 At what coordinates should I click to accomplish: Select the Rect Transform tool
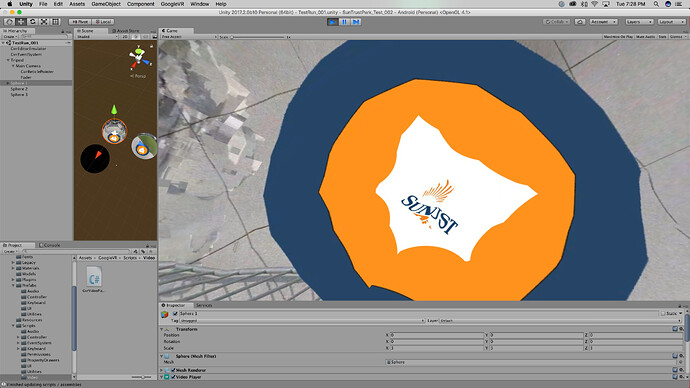click(x=55, y=22)
